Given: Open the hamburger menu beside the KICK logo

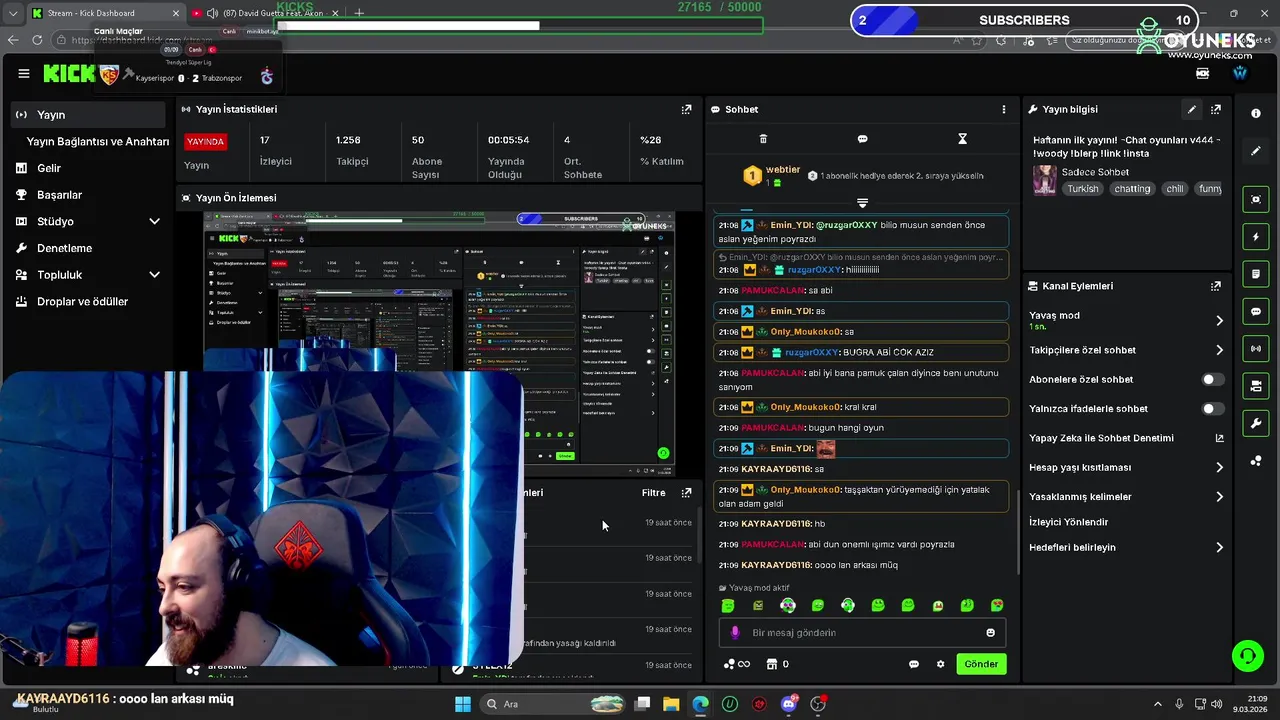Looking at the screenshot, I should click(x=24, y=73).
